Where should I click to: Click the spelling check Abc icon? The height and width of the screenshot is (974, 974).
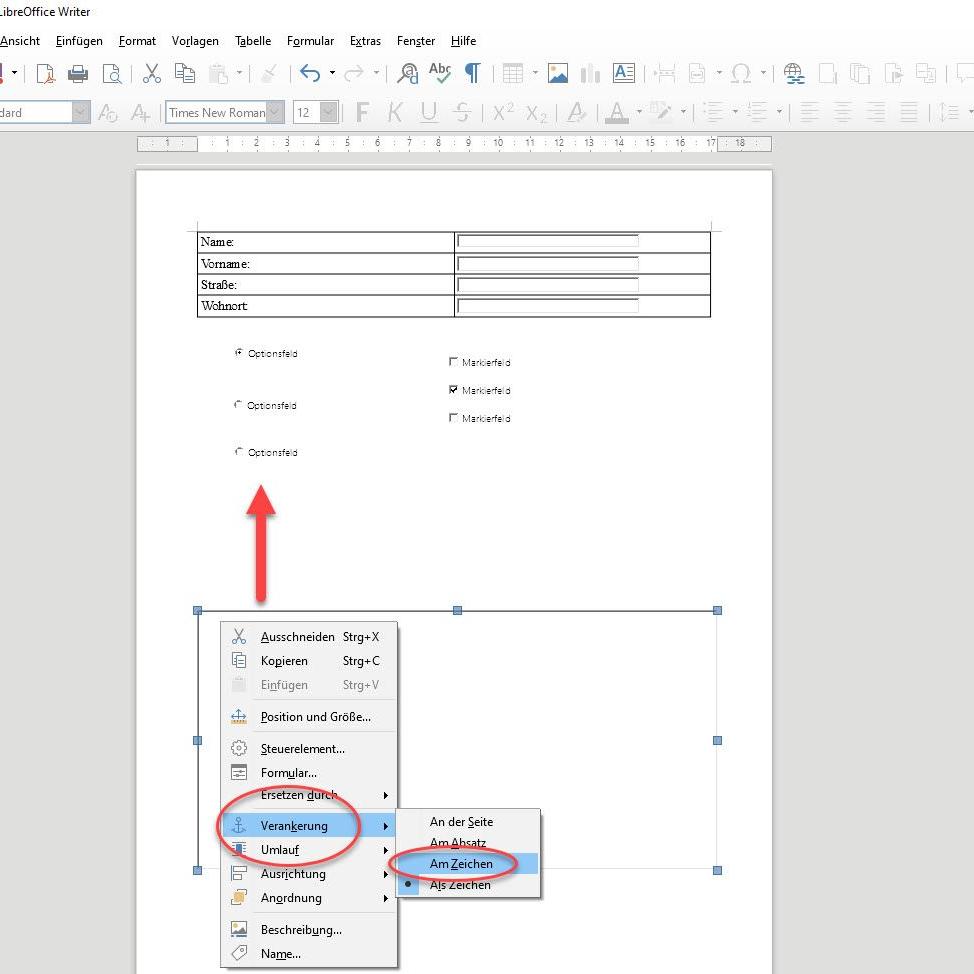click(x=440, y=72)
